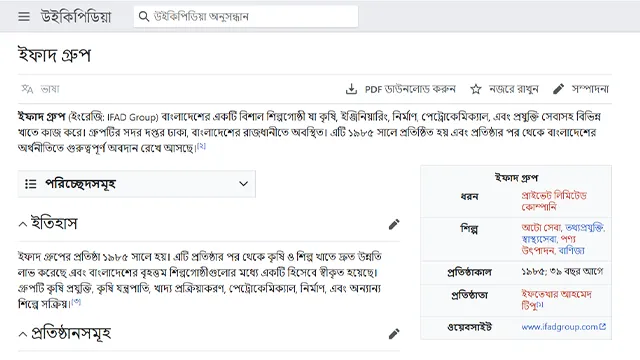Click the search magnifier icon
The height and width of the screenshot is (360, 640).
(x=144, y=16)
